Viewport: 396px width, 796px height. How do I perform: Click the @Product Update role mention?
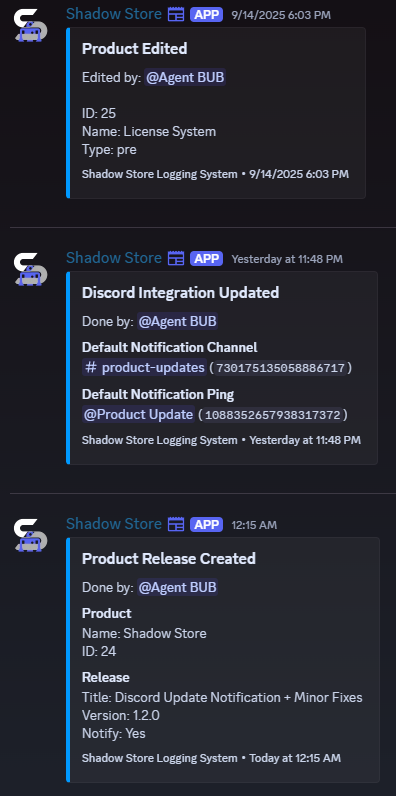tap(139, 414)
